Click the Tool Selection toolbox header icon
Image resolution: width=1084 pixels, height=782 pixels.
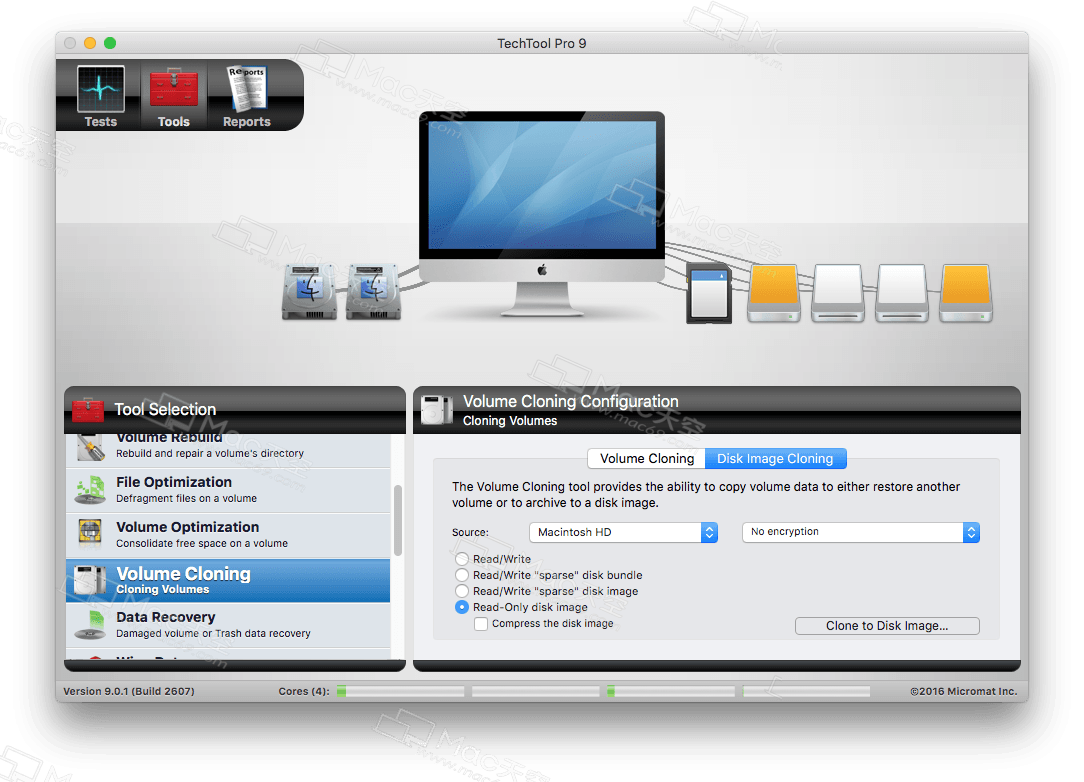[x=88, y=410]
